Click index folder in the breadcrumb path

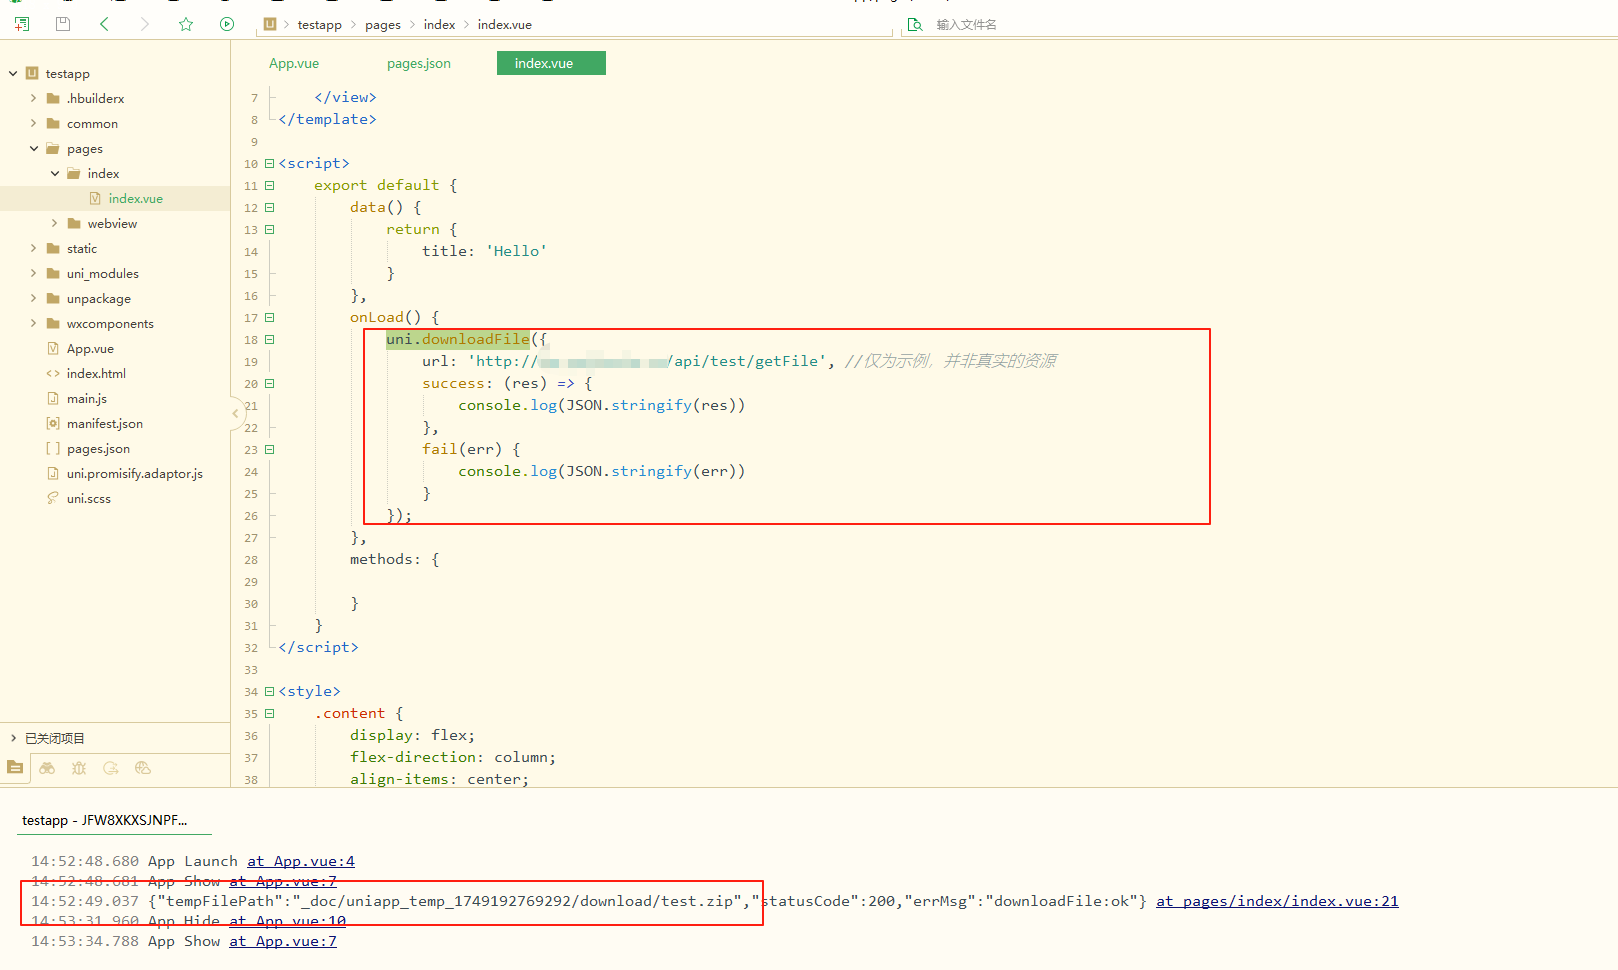439,24
